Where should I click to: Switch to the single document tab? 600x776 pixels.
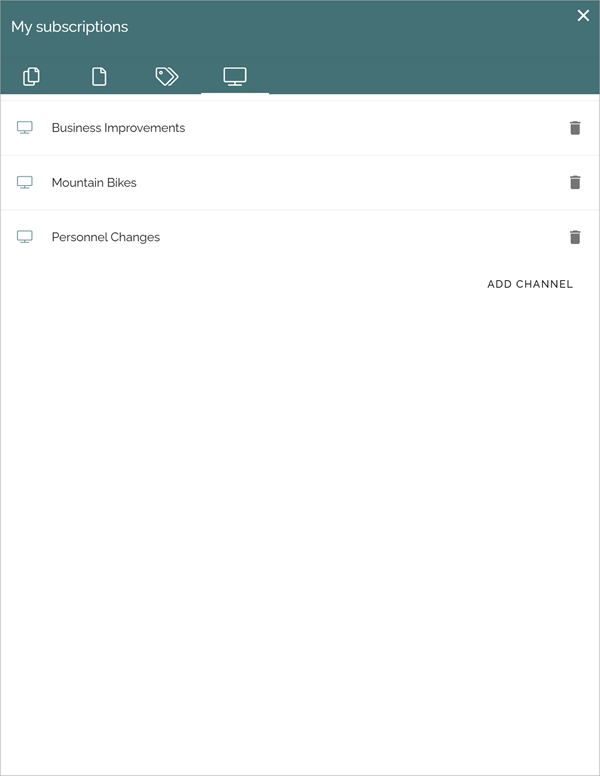99,77
